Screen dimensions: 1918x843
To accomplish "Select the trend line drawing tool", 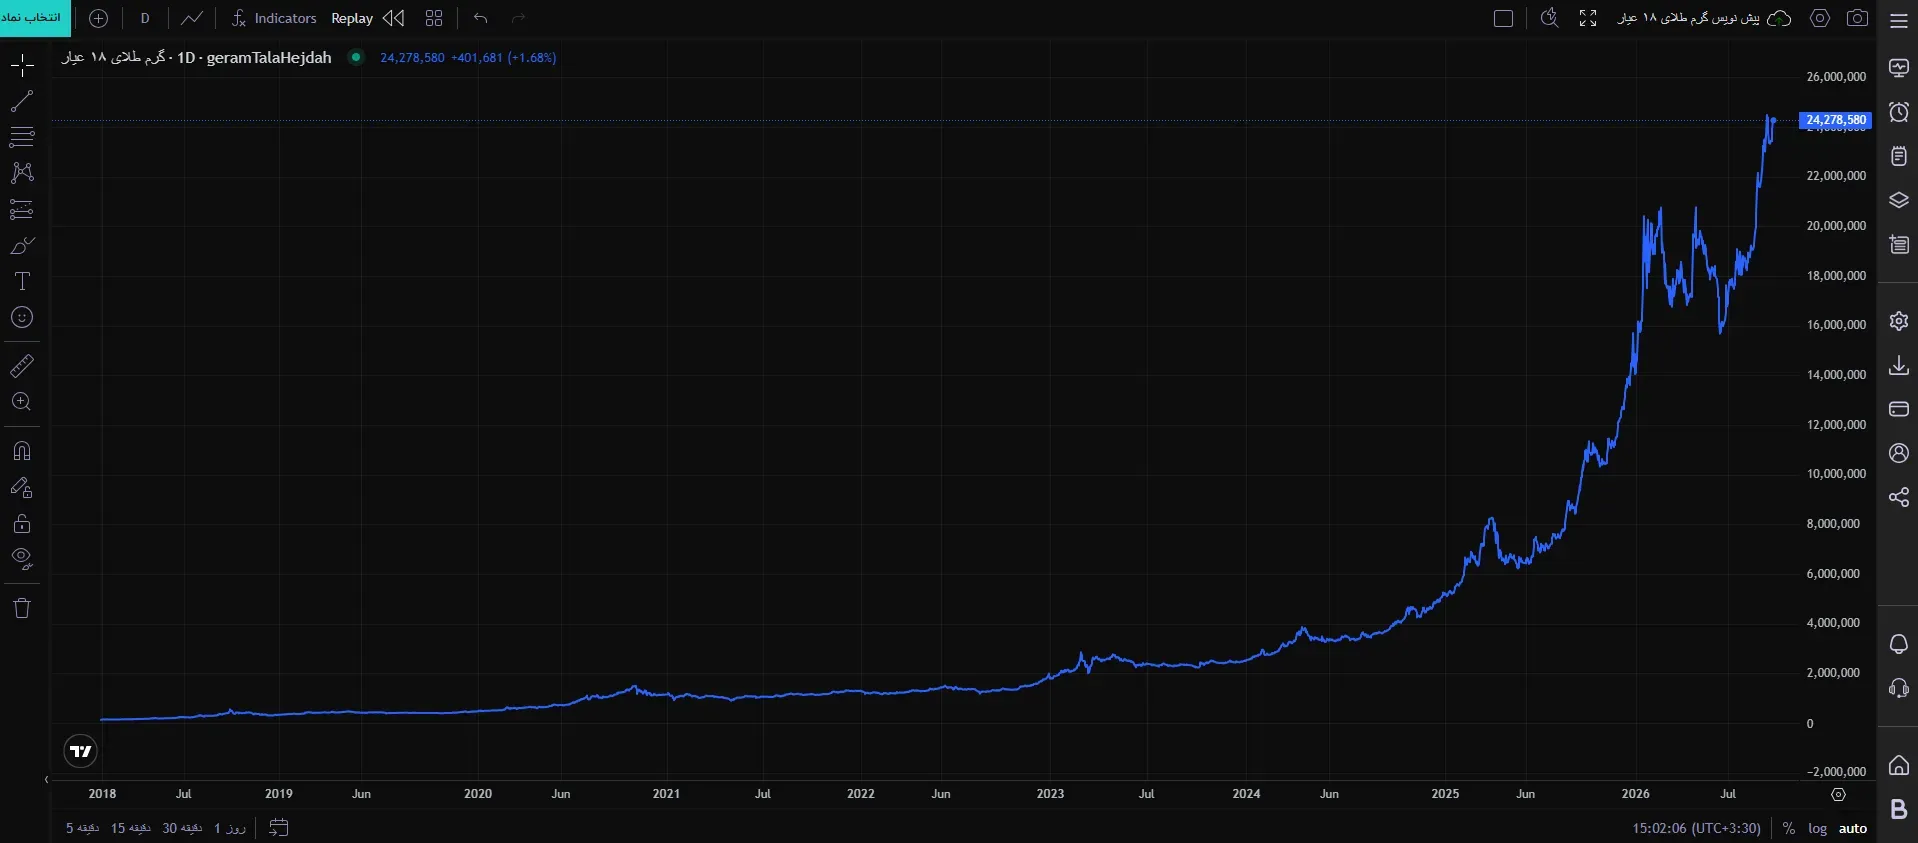I will coord(22,101).
